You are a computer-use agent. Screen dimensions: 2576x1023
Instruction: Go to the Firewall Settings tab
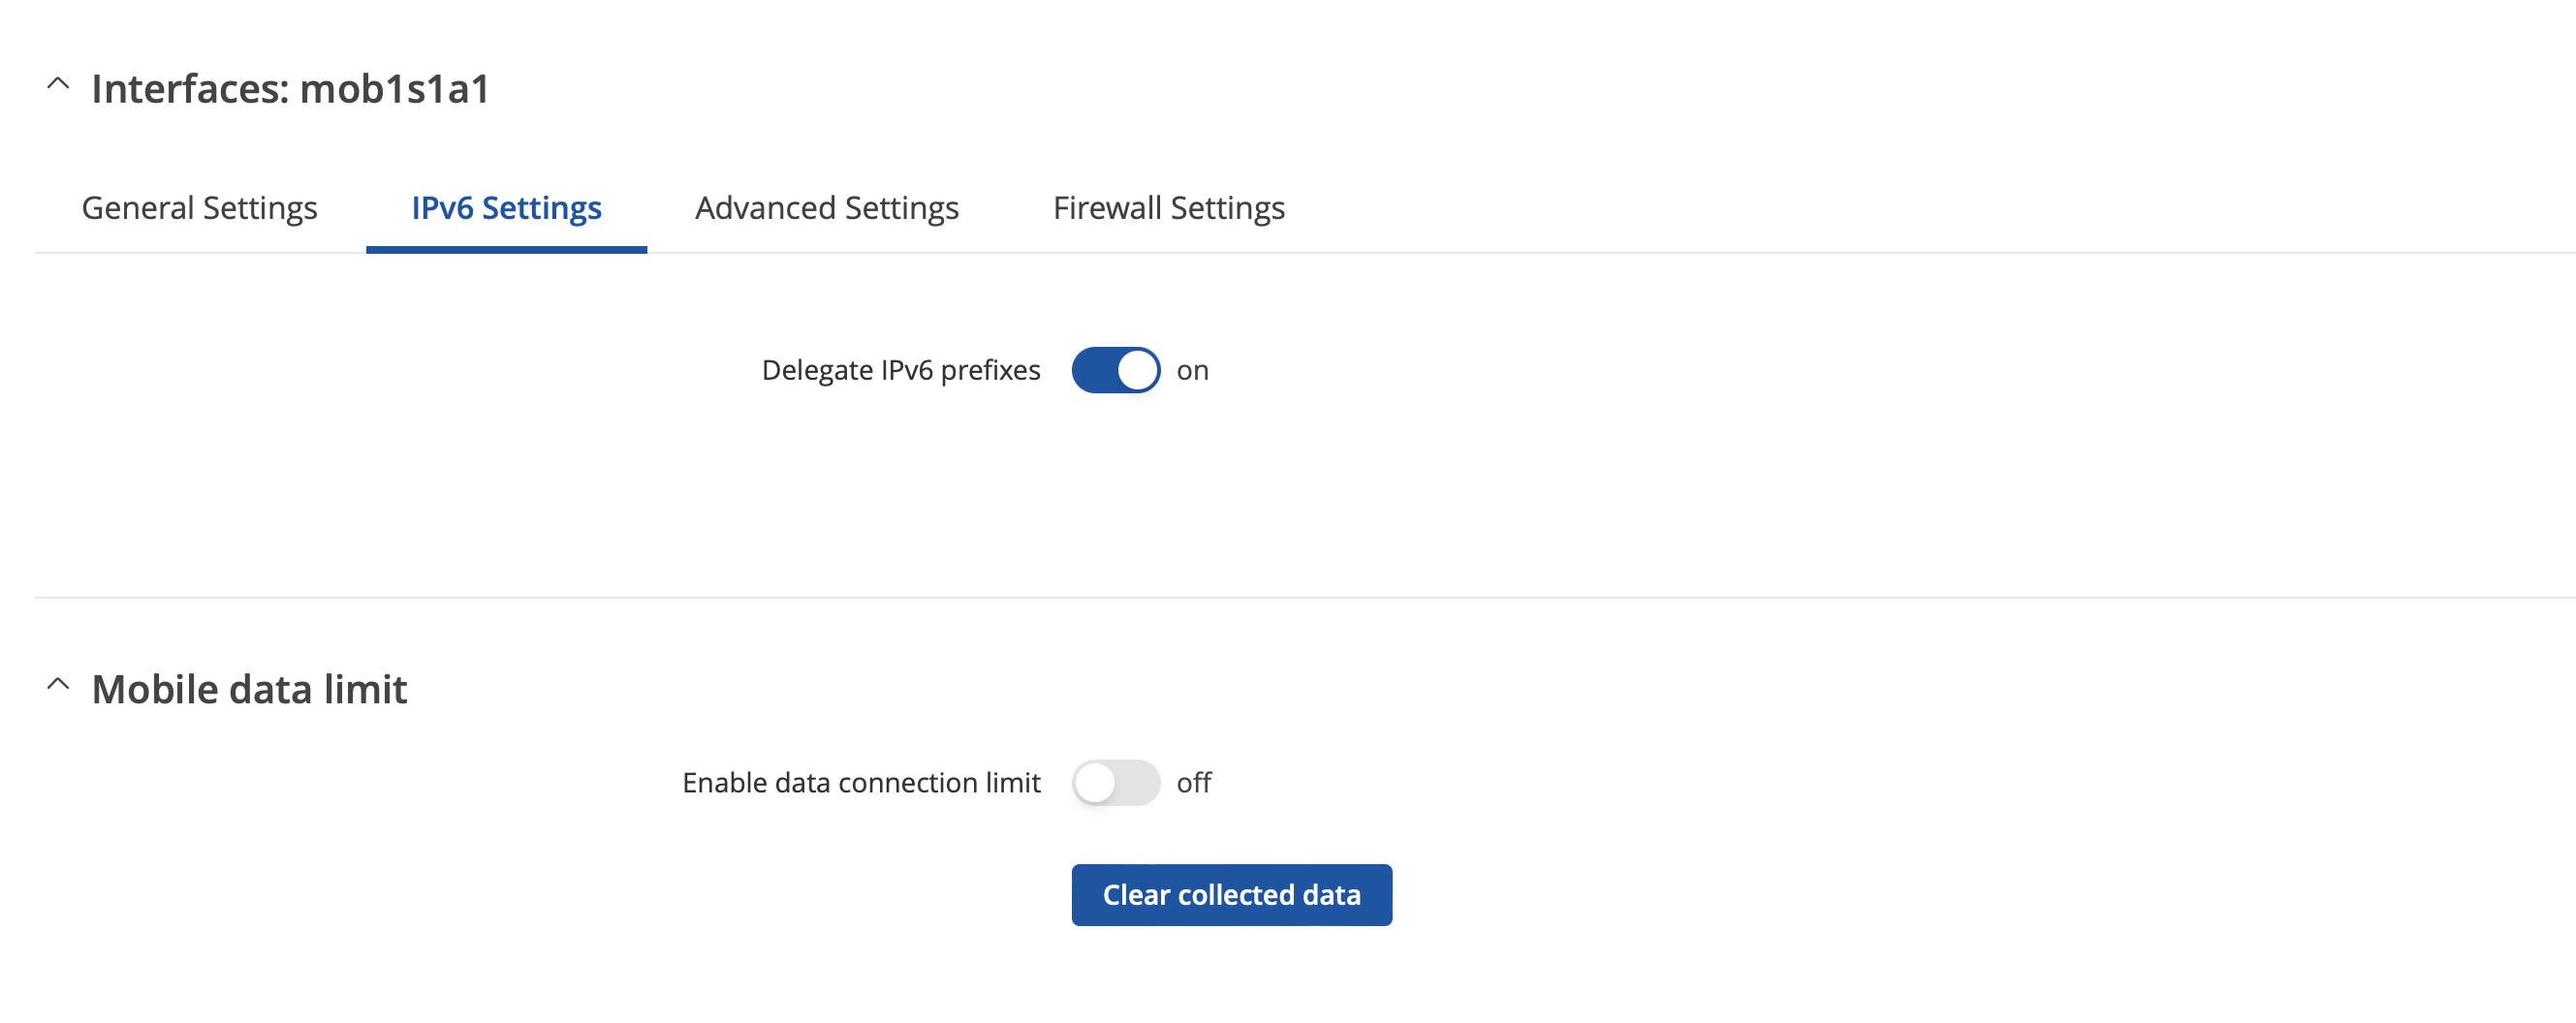1169,208
